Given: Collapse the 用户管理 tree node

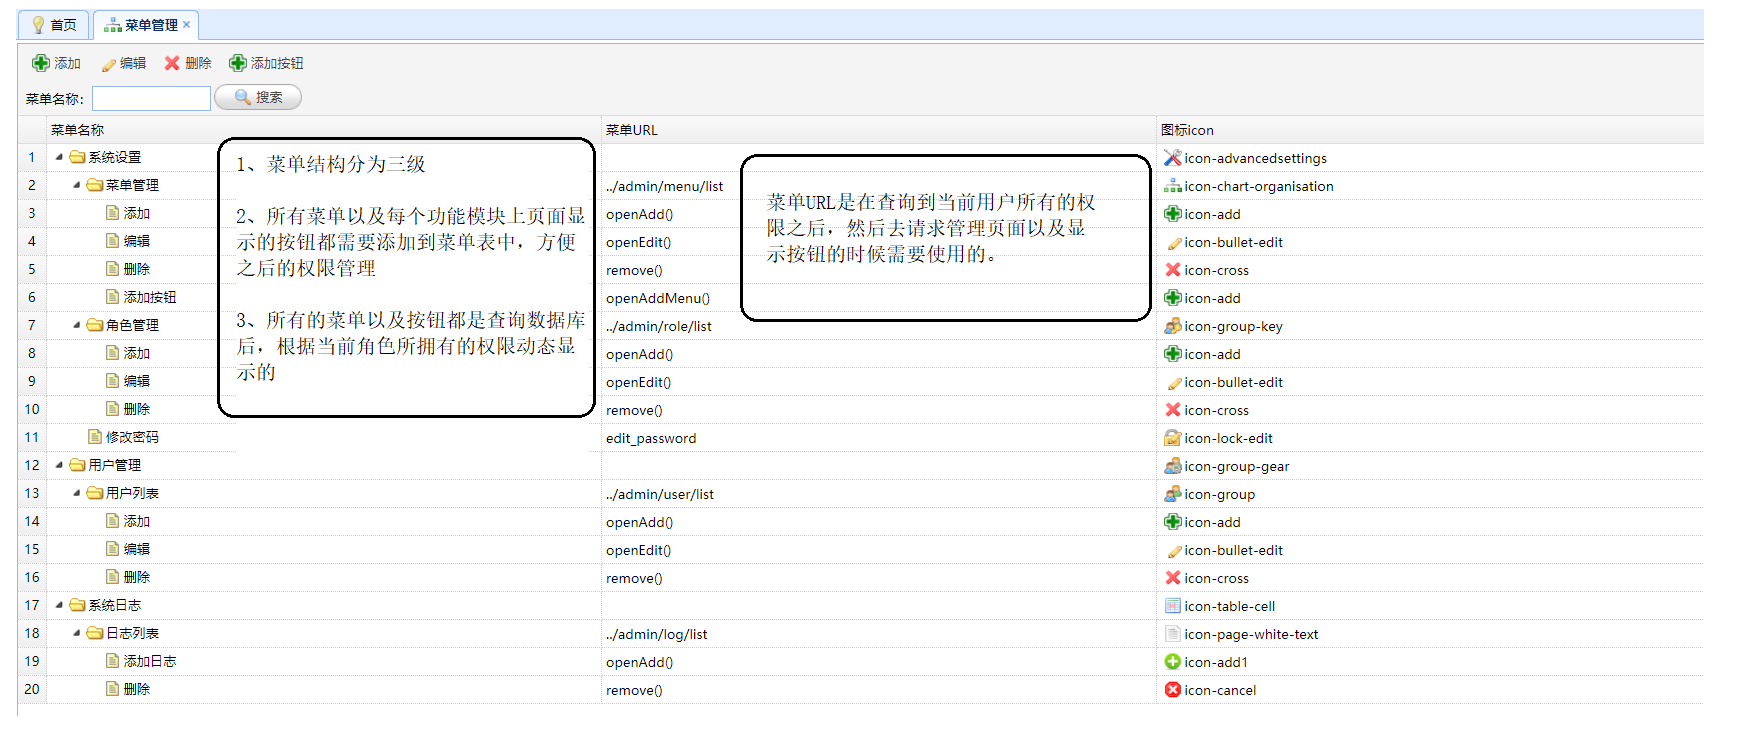Looking at the screenshot, I should pyautogui.click(x=59, y=465).
